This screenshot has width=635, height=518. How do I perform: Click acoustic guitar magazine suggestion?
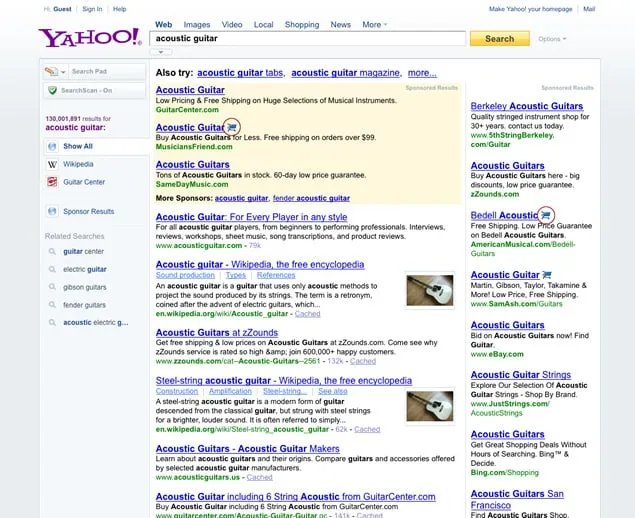[345, 73]
